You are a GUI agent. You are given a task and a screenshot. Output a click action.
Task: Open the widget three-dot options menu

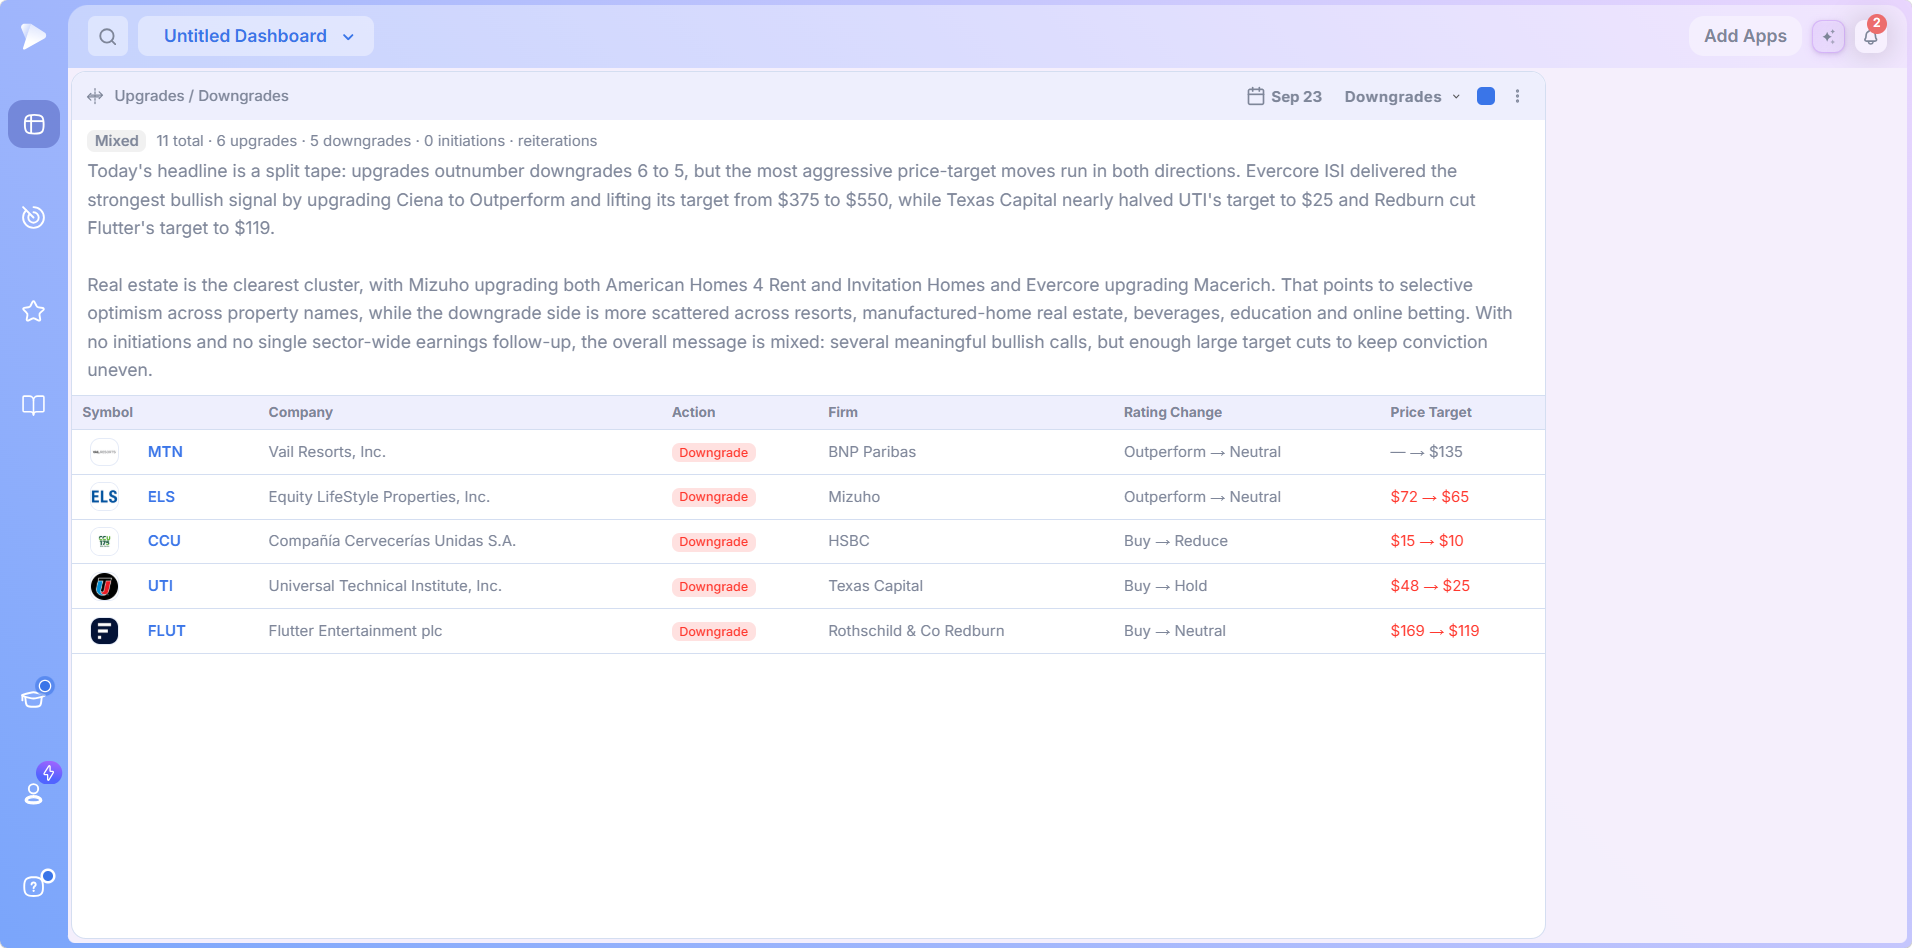[x=1517, y=96]
